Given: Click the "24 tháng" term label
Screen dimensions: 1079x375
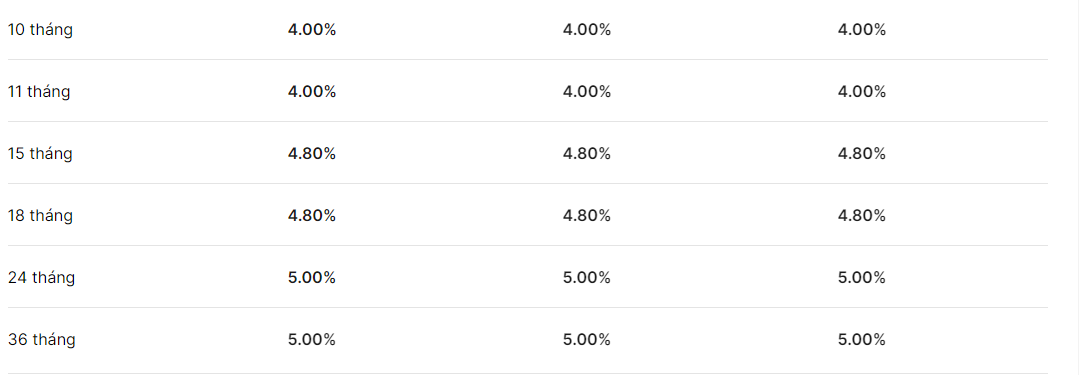Looking at the screenshot, I should (x=41, y=278).
